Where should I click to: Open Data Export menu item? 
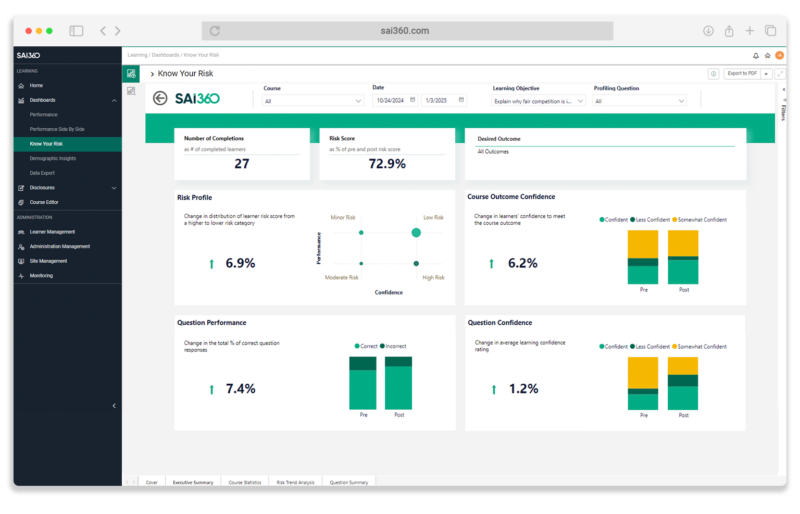42,174
